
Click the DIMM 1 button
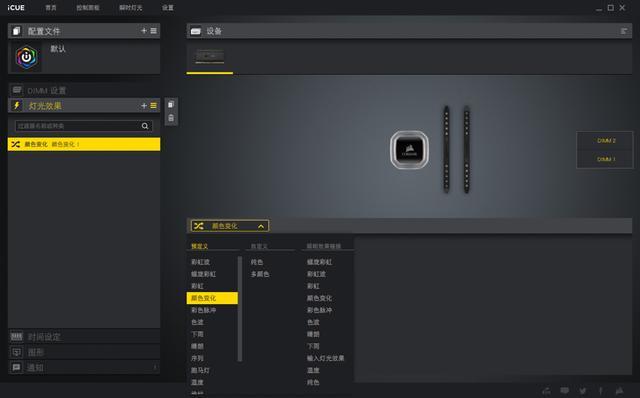coord(606,159)
